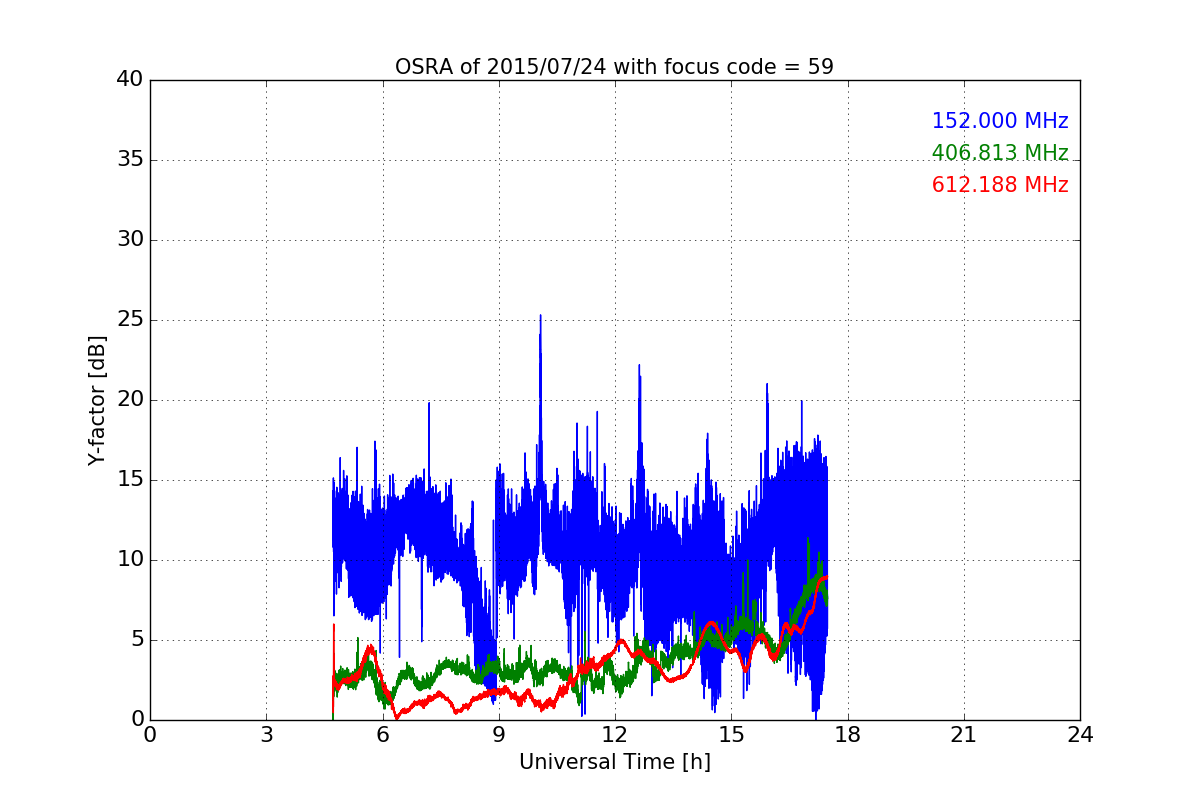The image size is (1200, 800).
Task: Click the tallest blue peak above 25 dB
Action: coord(540,318)
